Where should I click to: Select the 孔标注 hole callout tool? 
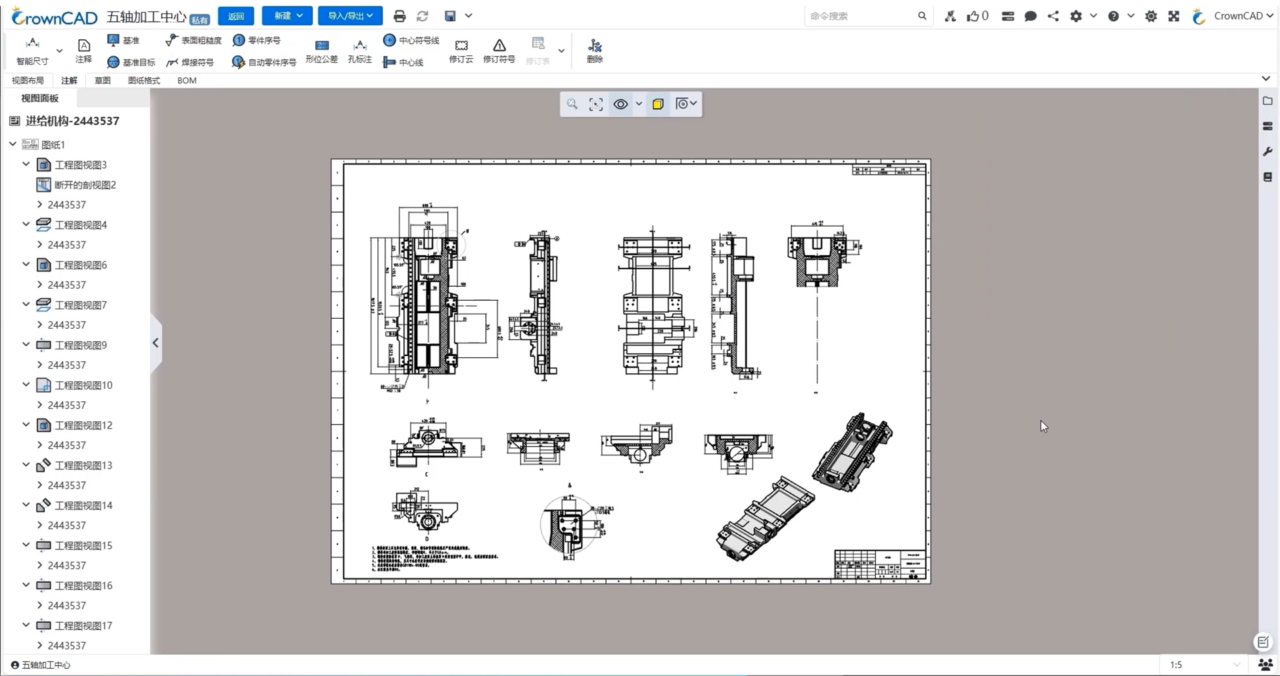[x=359, y=52]
